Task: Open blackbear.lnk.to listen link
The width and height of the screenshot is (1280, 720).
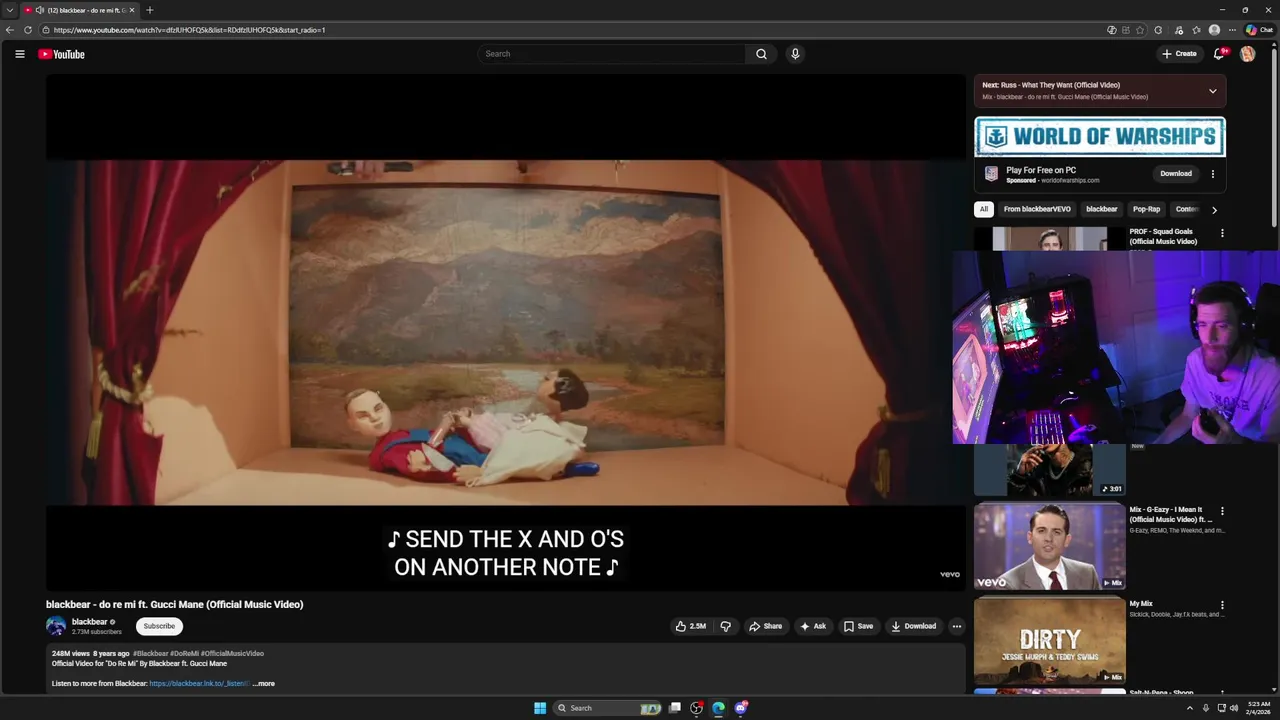Action: [199, 684]
